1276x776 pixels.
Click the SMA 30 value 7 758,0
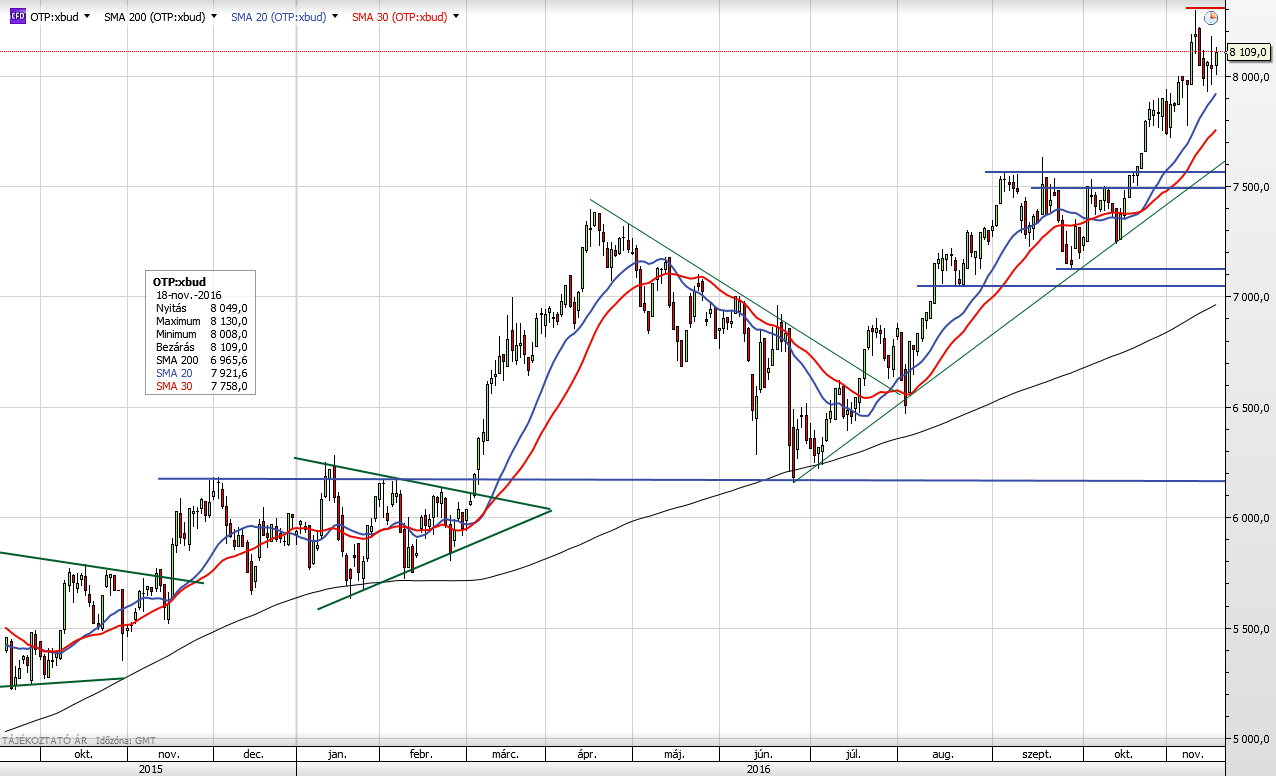click(x=229, y=386)
